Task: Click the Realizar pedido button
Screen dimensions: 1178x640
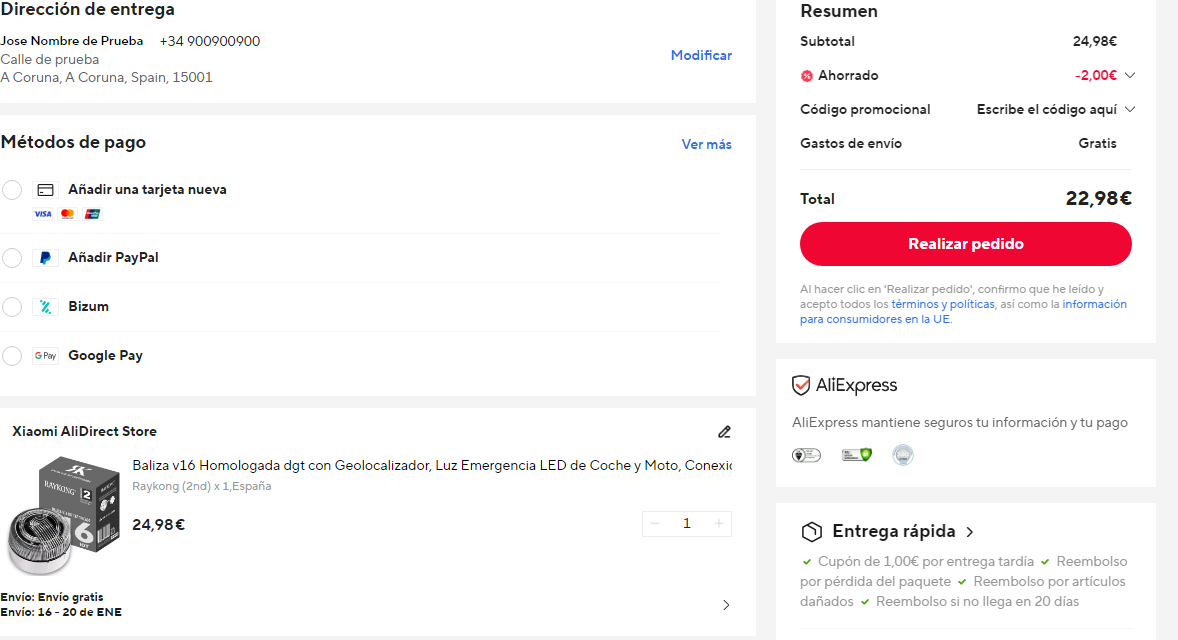Action: click(965, 243)
